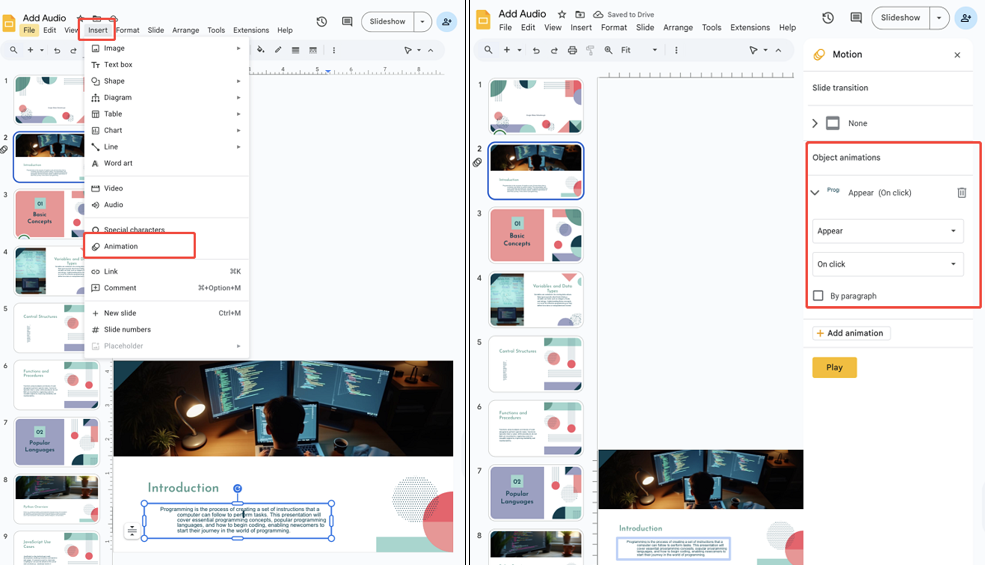985x565 pixels.
Task: Open the File menu in left window
Action: [x=29, y=30]
